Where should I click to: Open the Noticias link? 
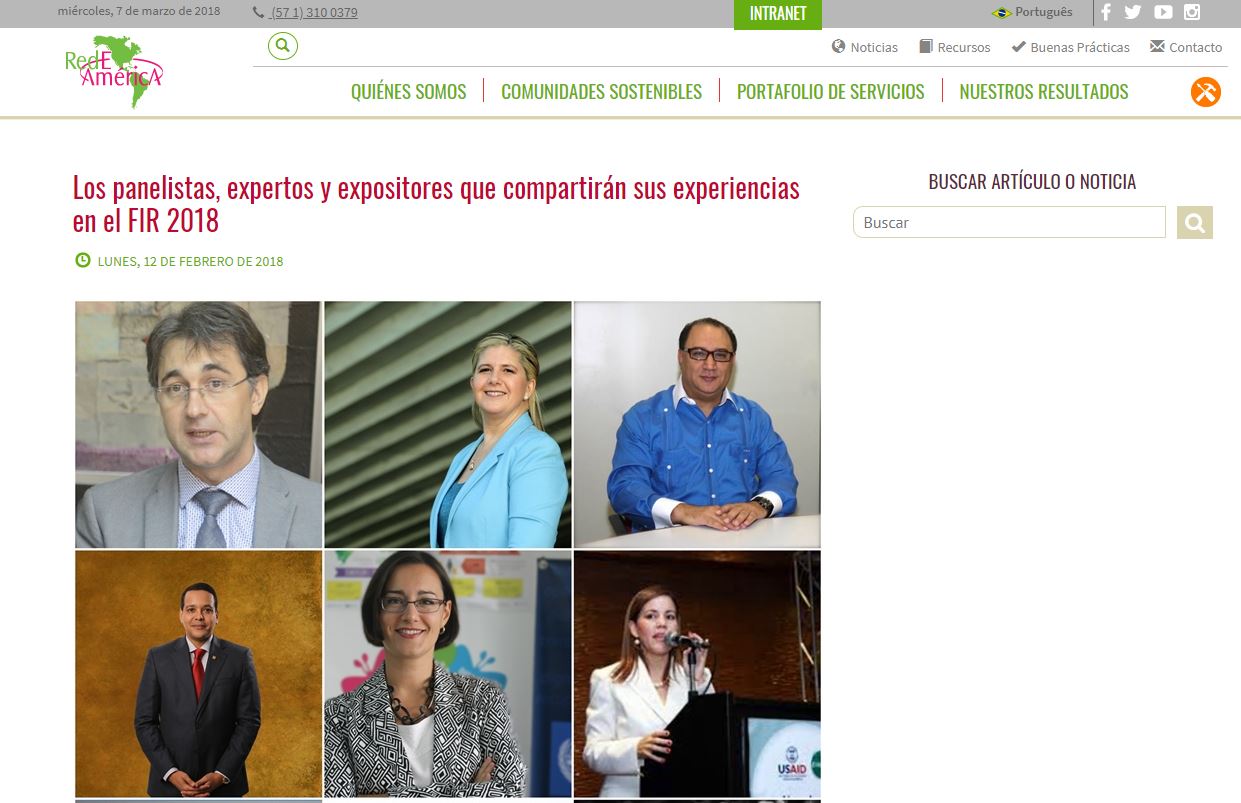tap(865, 47)
